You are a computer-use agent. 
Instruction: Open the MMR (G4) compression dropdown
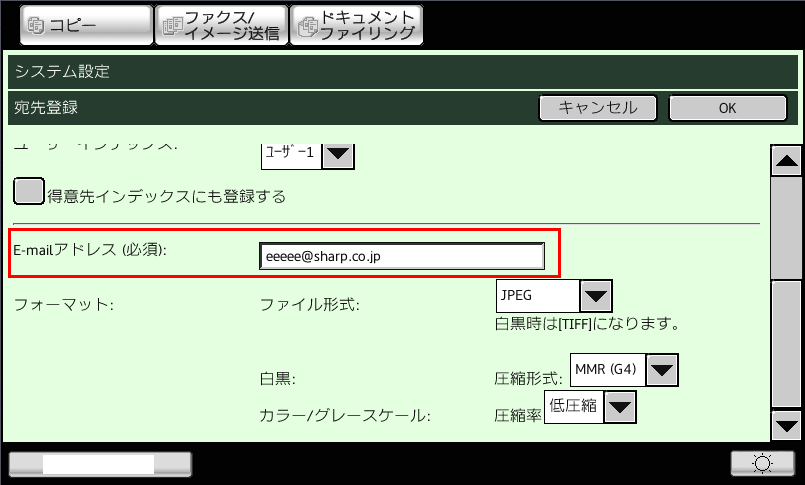click(624, 370)
